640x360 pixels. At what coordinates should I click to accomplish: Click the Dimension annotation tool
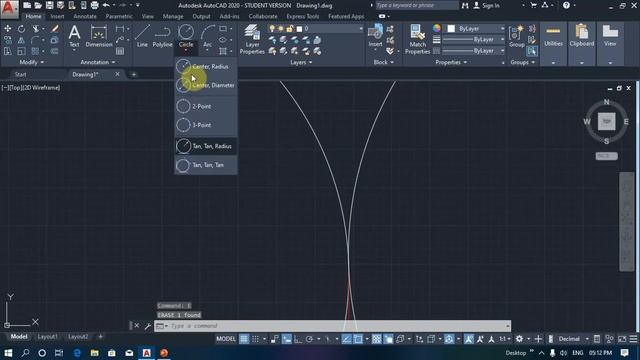click(x=98, y=36)
